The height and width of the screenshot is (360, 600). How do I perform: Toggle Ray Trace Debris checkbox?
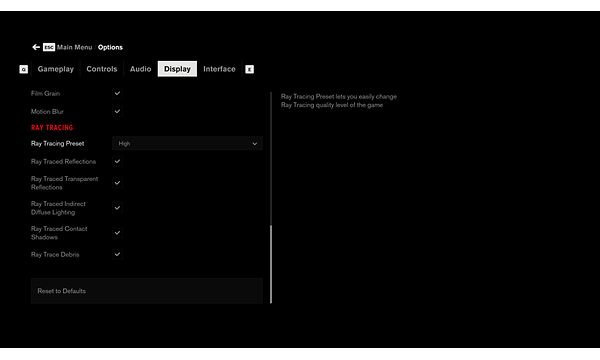pyautogui.click(x=117, y=254)
